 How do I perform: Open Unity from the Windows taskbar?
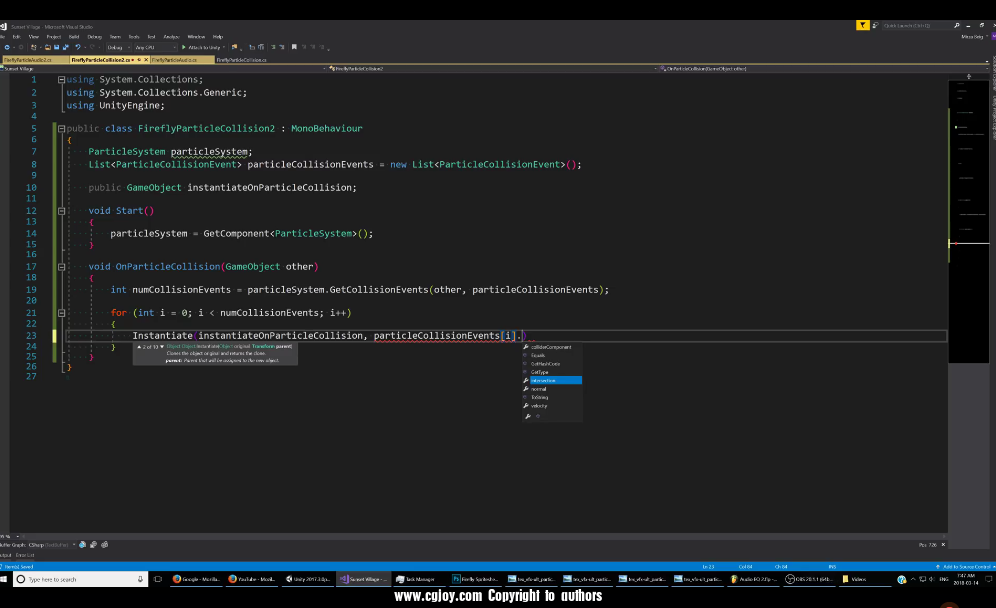pos(307,579)
